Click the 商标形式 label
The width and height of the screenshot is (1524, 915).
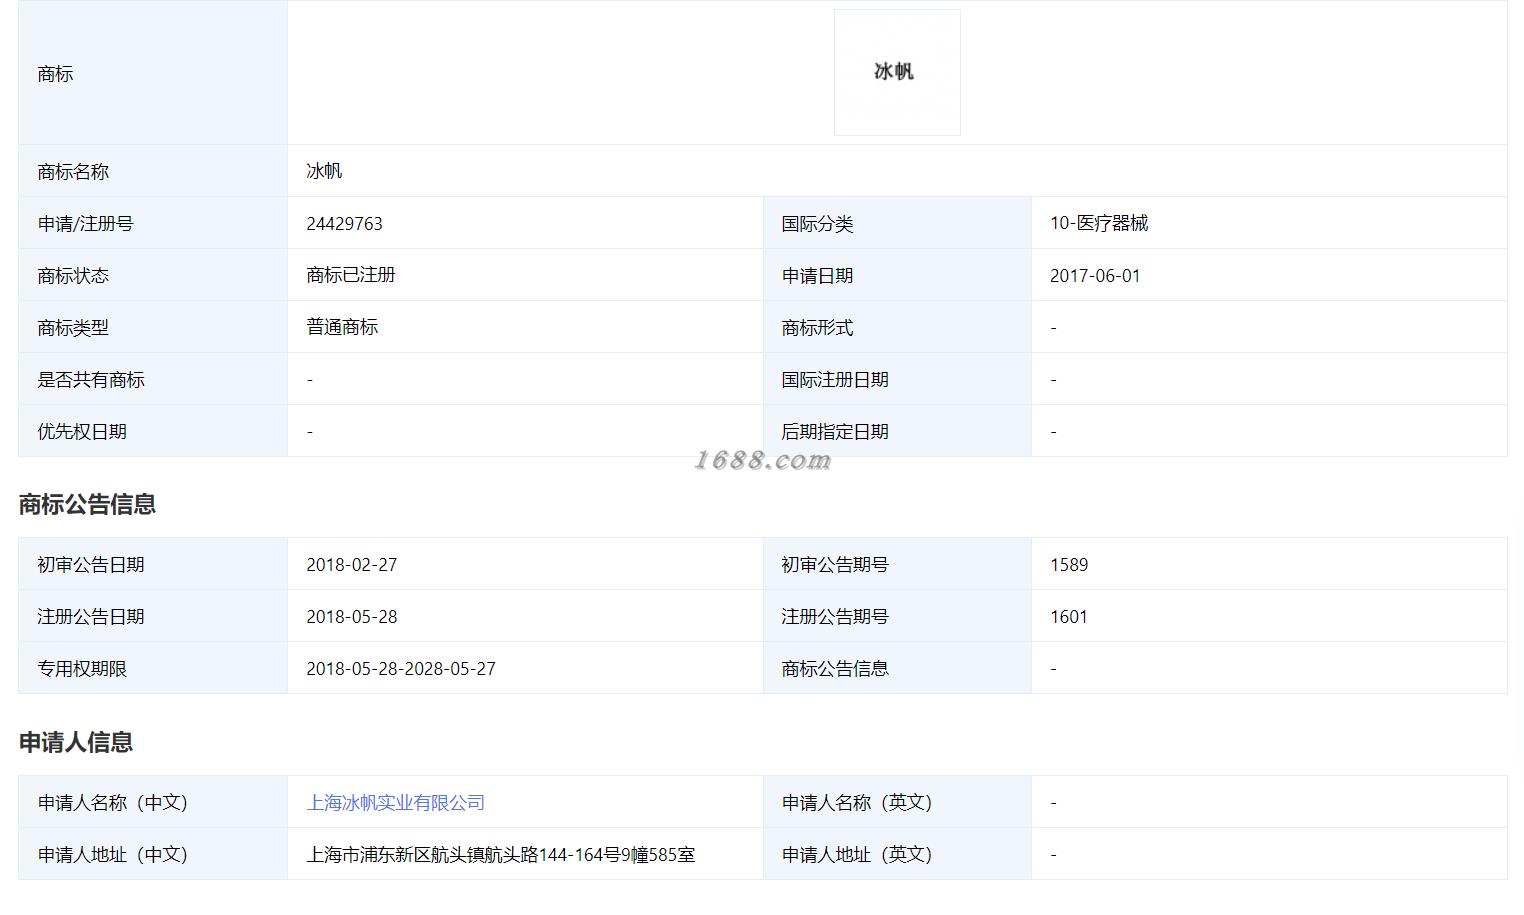817,327
